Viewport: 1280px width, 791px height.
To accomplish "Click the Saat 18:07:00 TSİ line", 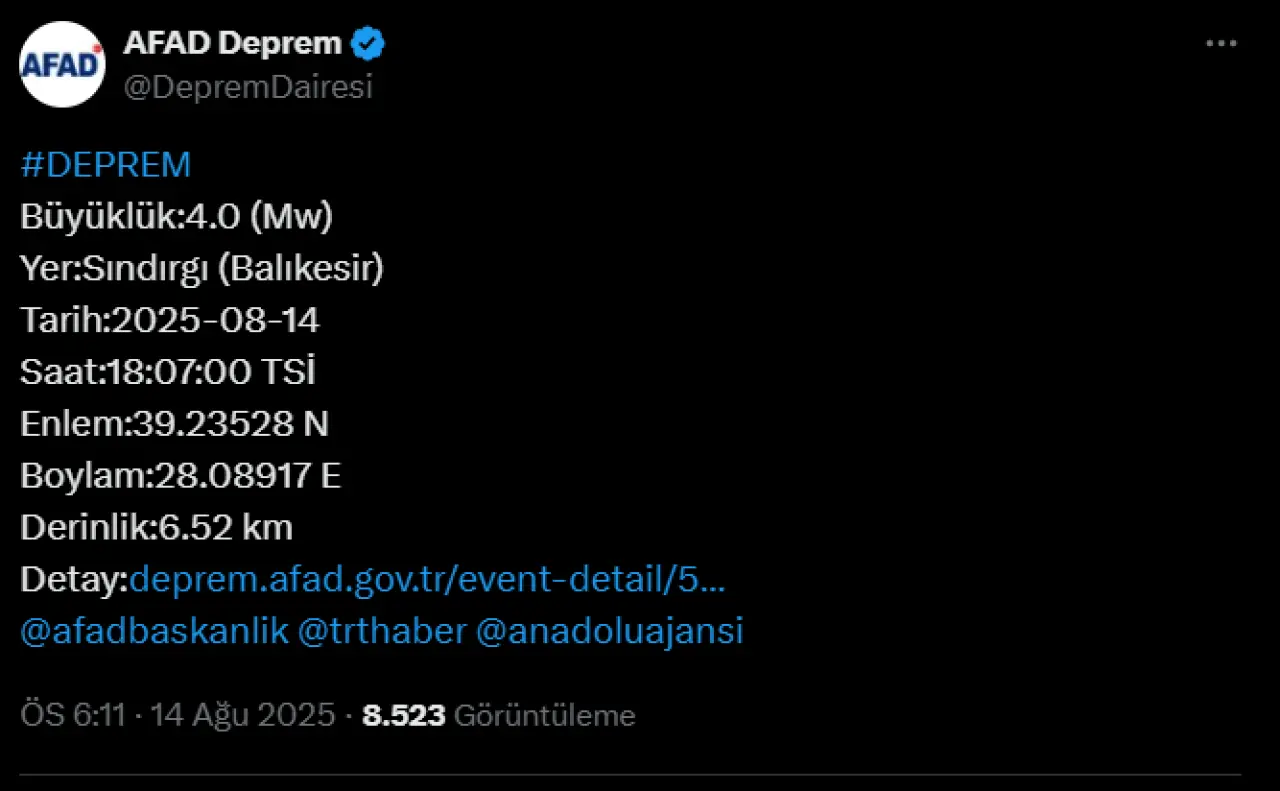I will point(168,373).
